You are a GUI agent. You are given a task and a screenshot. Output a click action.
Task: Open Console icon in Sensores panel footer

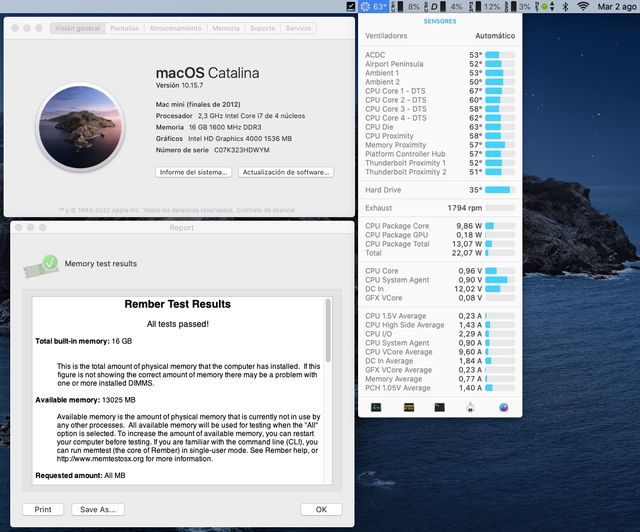(409, 407)
